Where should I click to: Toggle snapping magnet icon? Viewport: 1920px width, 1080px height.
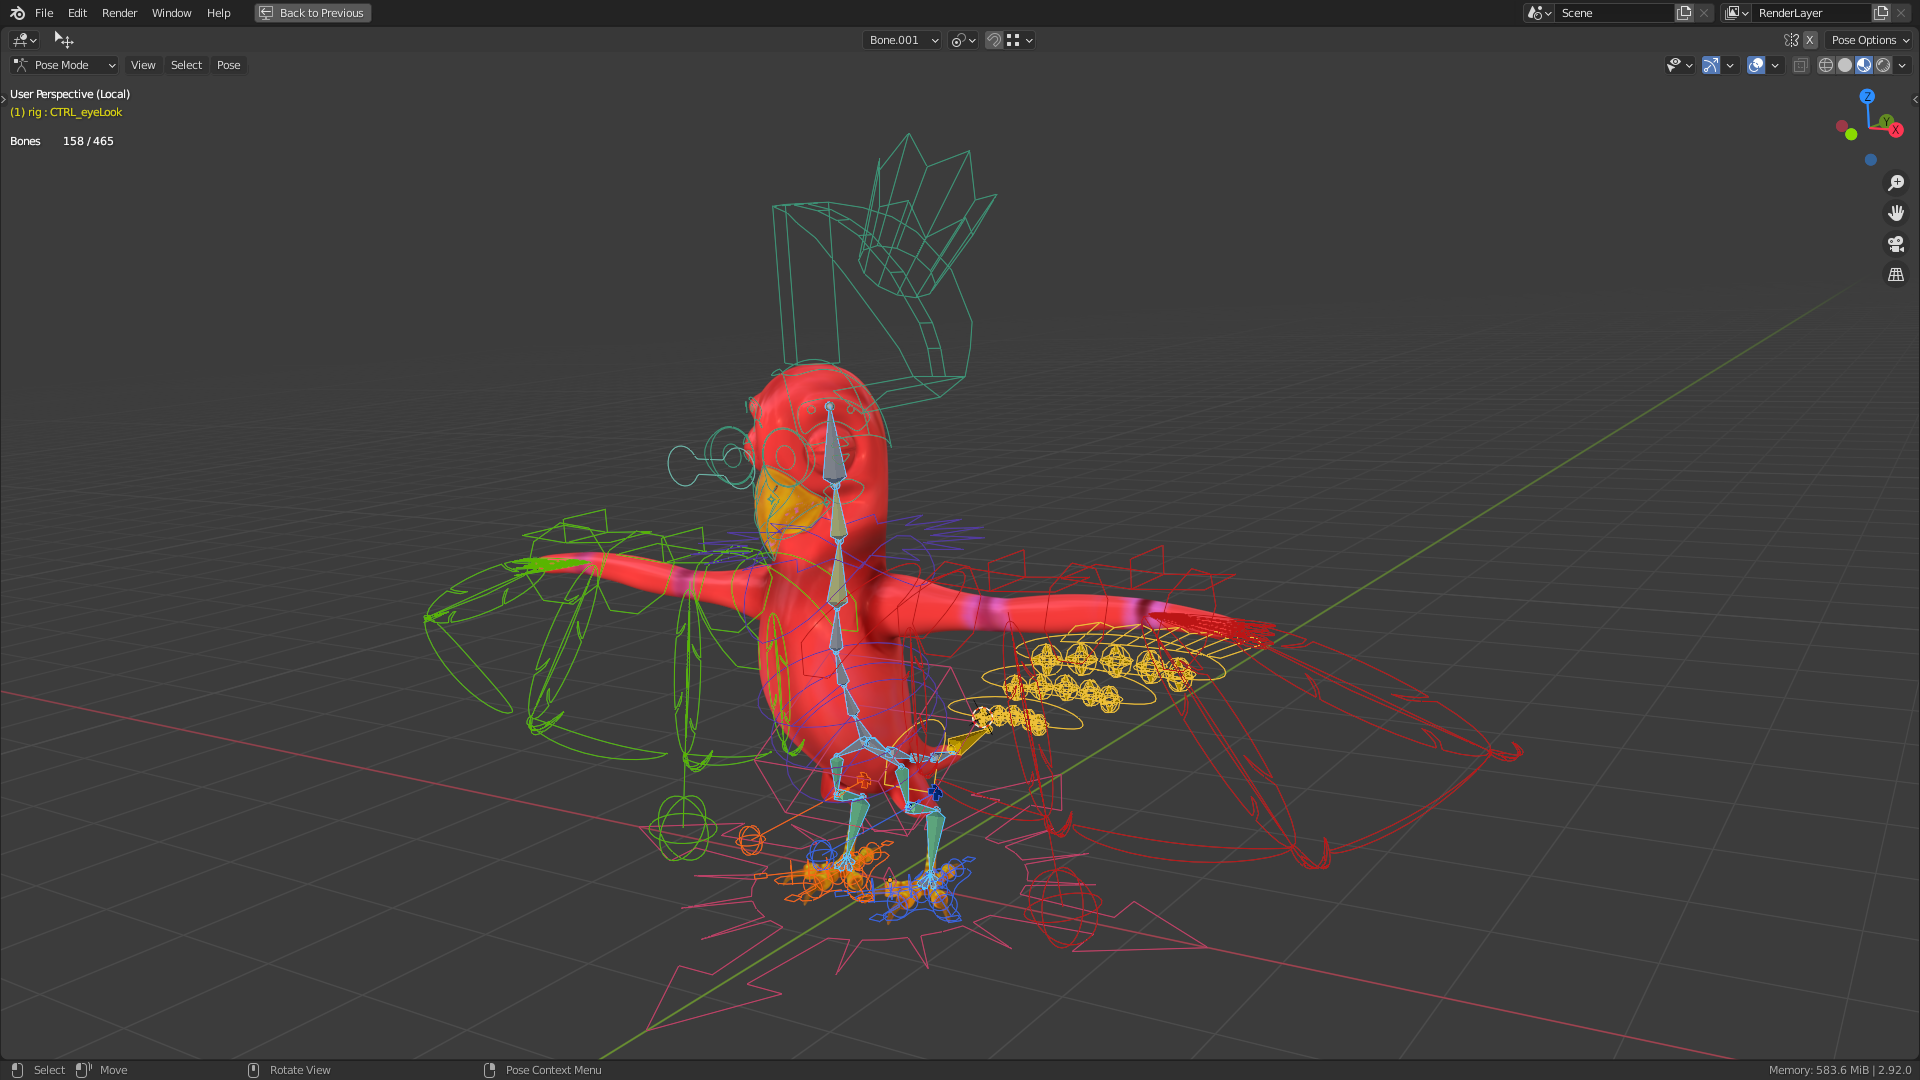993,40
